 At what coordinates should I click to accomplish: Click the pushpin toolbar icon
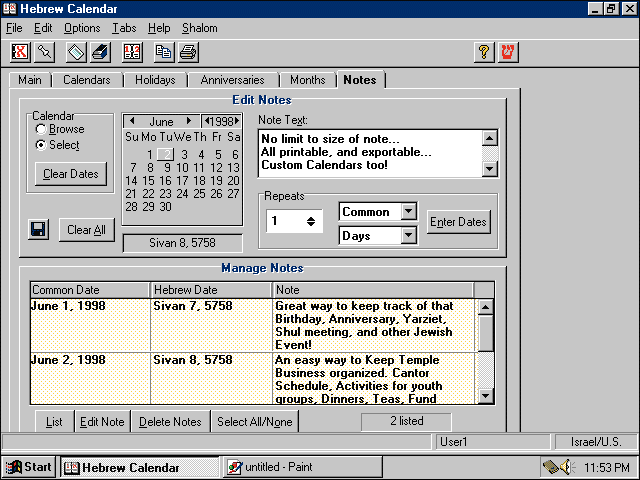click(44, 52)
